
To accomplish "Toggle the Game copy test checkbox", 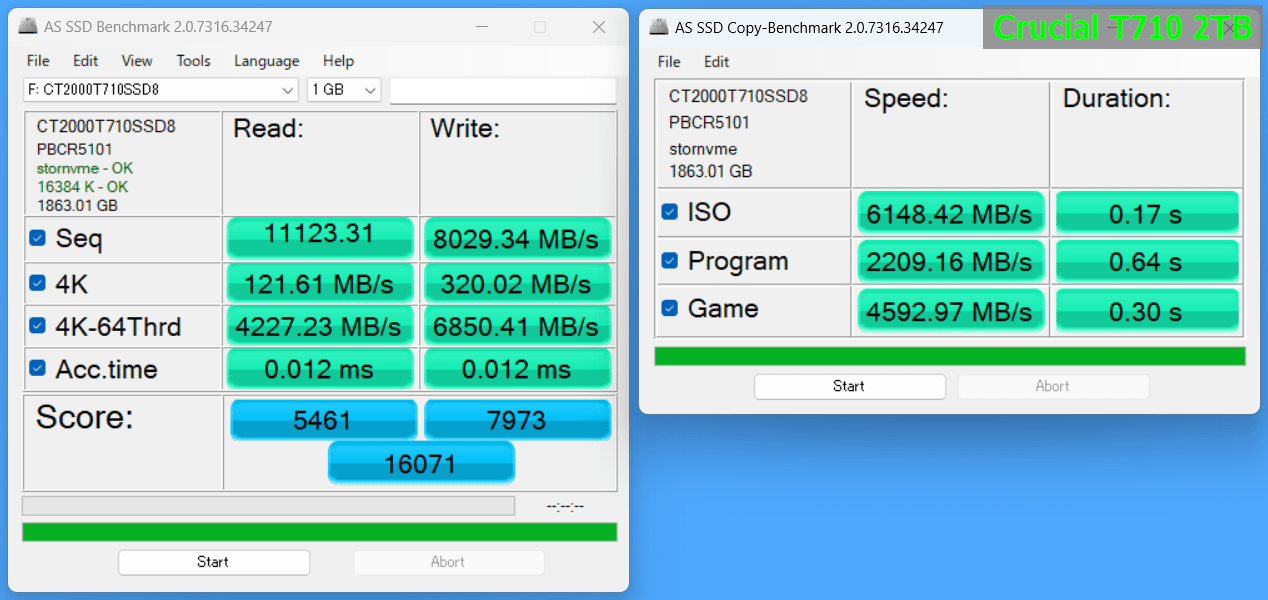I will point(670,308).
